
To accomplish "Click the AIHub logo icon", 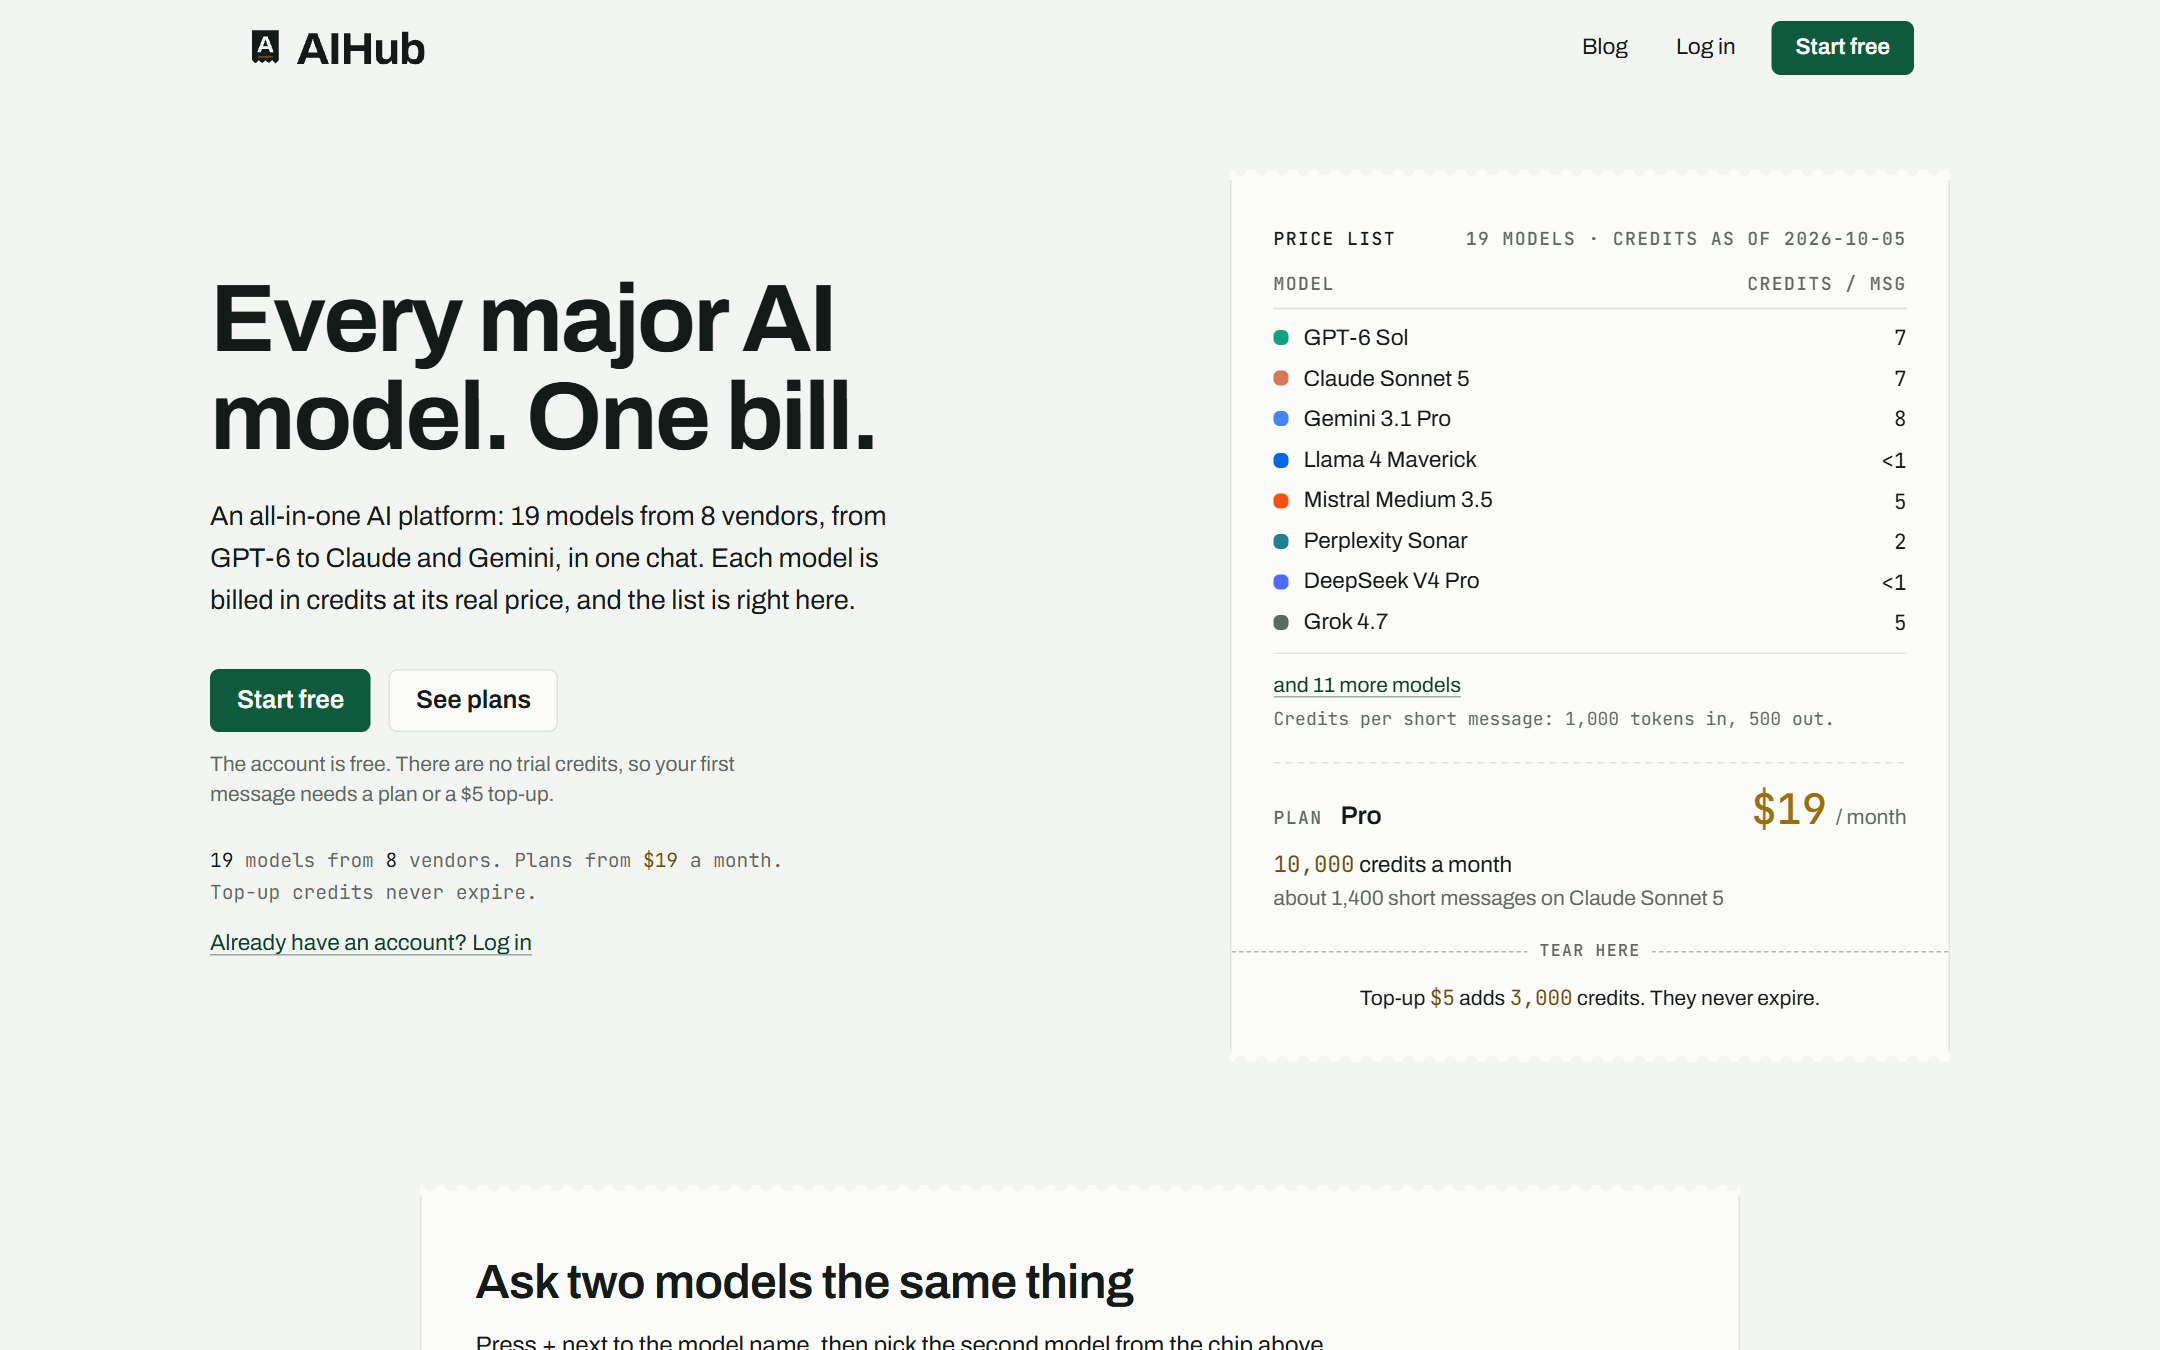I will (265, 47).
